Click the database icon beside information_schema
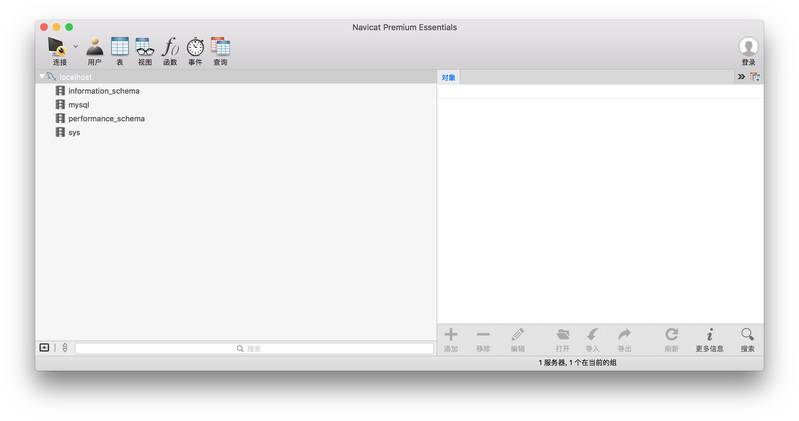The image size is (799, 421). coord(60,90)
